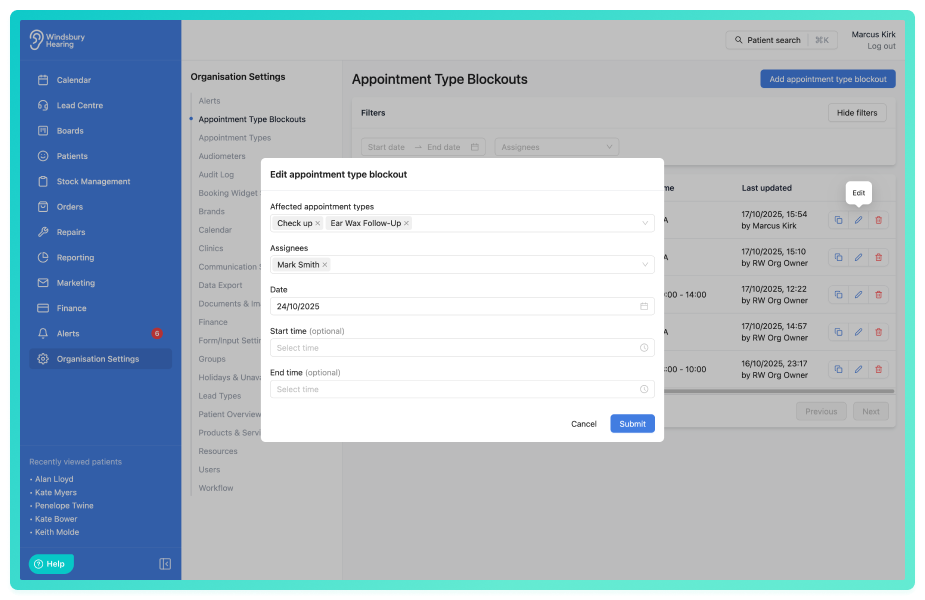Go to Next page of results
The width and height of the screenshot is (925, 600).
[x=871, y=411]
